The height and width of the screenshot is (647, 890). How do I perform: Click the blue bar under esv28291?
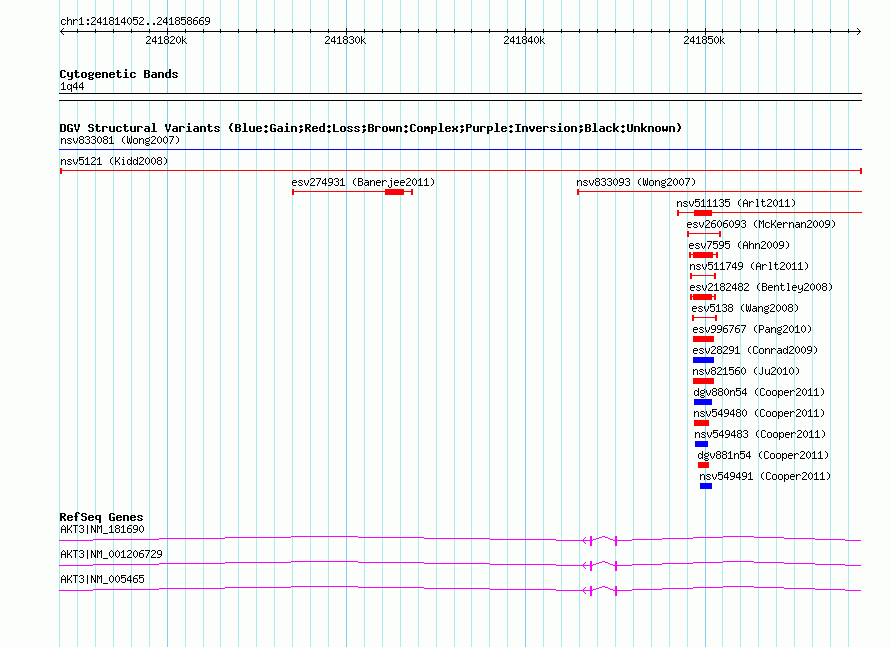coord(703,360)
